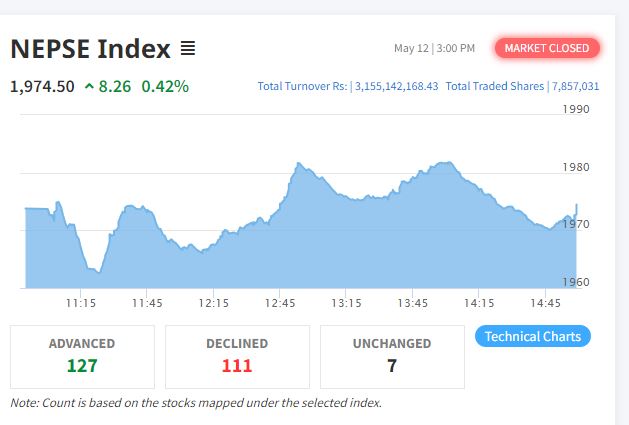The image size is (629, 425).
Task: Click the 0.42% change percentage
Action: 165,86
